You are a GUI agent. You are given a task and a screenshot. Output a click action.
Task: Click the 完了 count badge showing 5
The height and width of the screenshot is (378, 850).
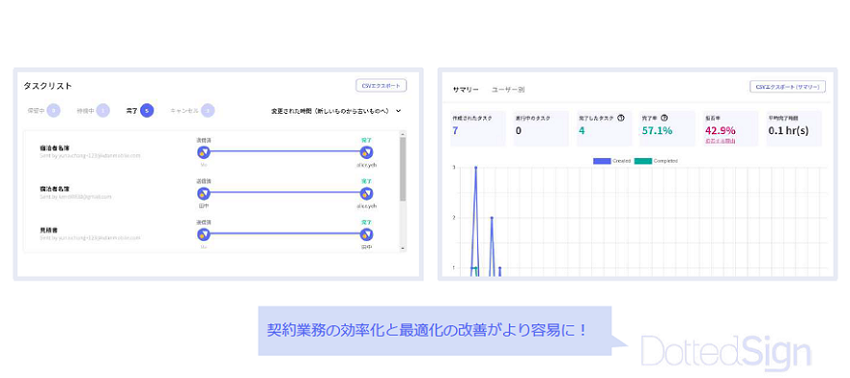coord(147,111)
